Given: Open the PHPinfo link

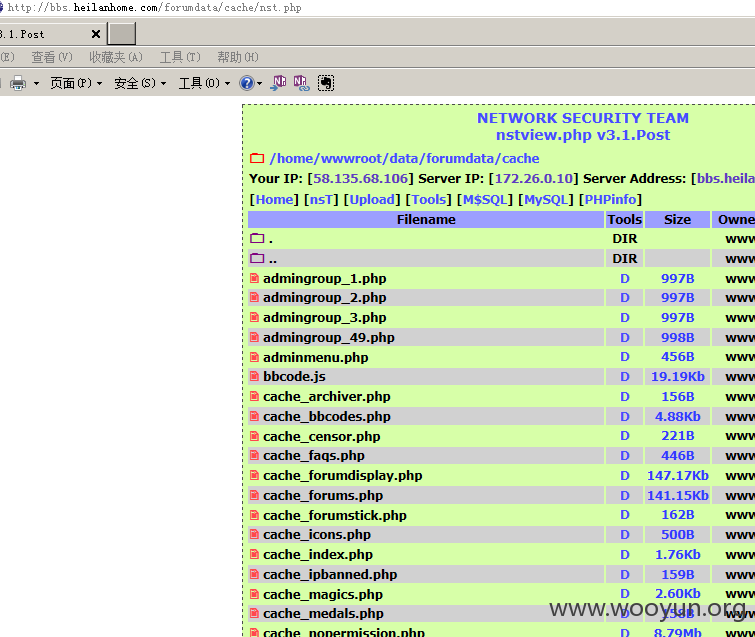Looking at the screenshot, I should pos(610,199).
